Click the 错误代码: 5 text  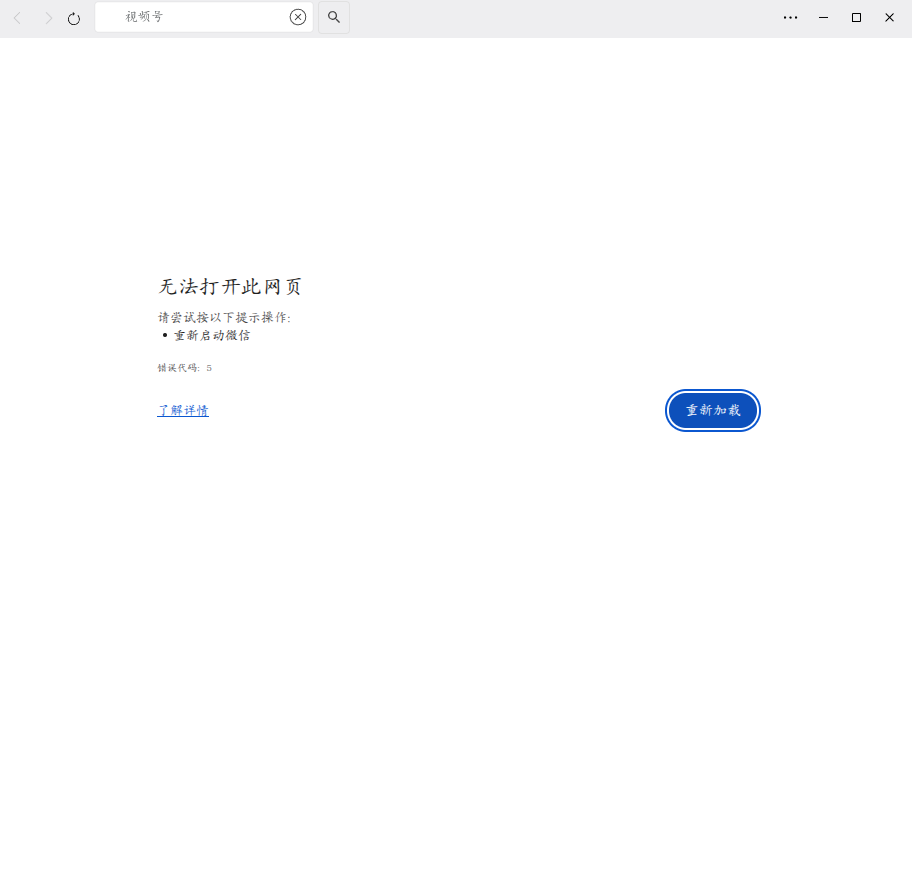[x=184, y=368]
